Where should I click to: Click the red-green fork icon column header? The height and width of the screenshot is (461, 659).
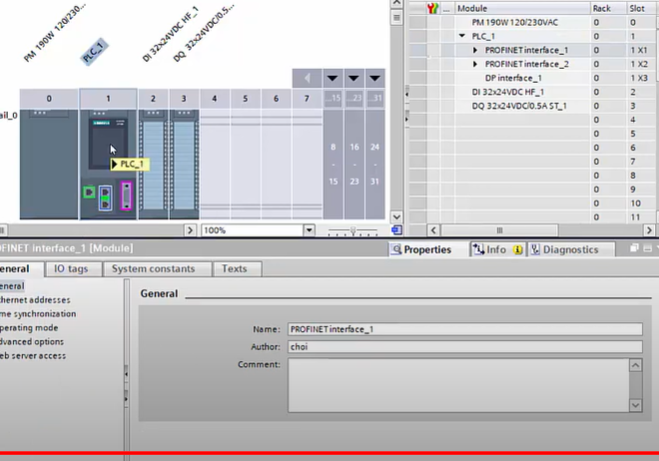[432, 8]
